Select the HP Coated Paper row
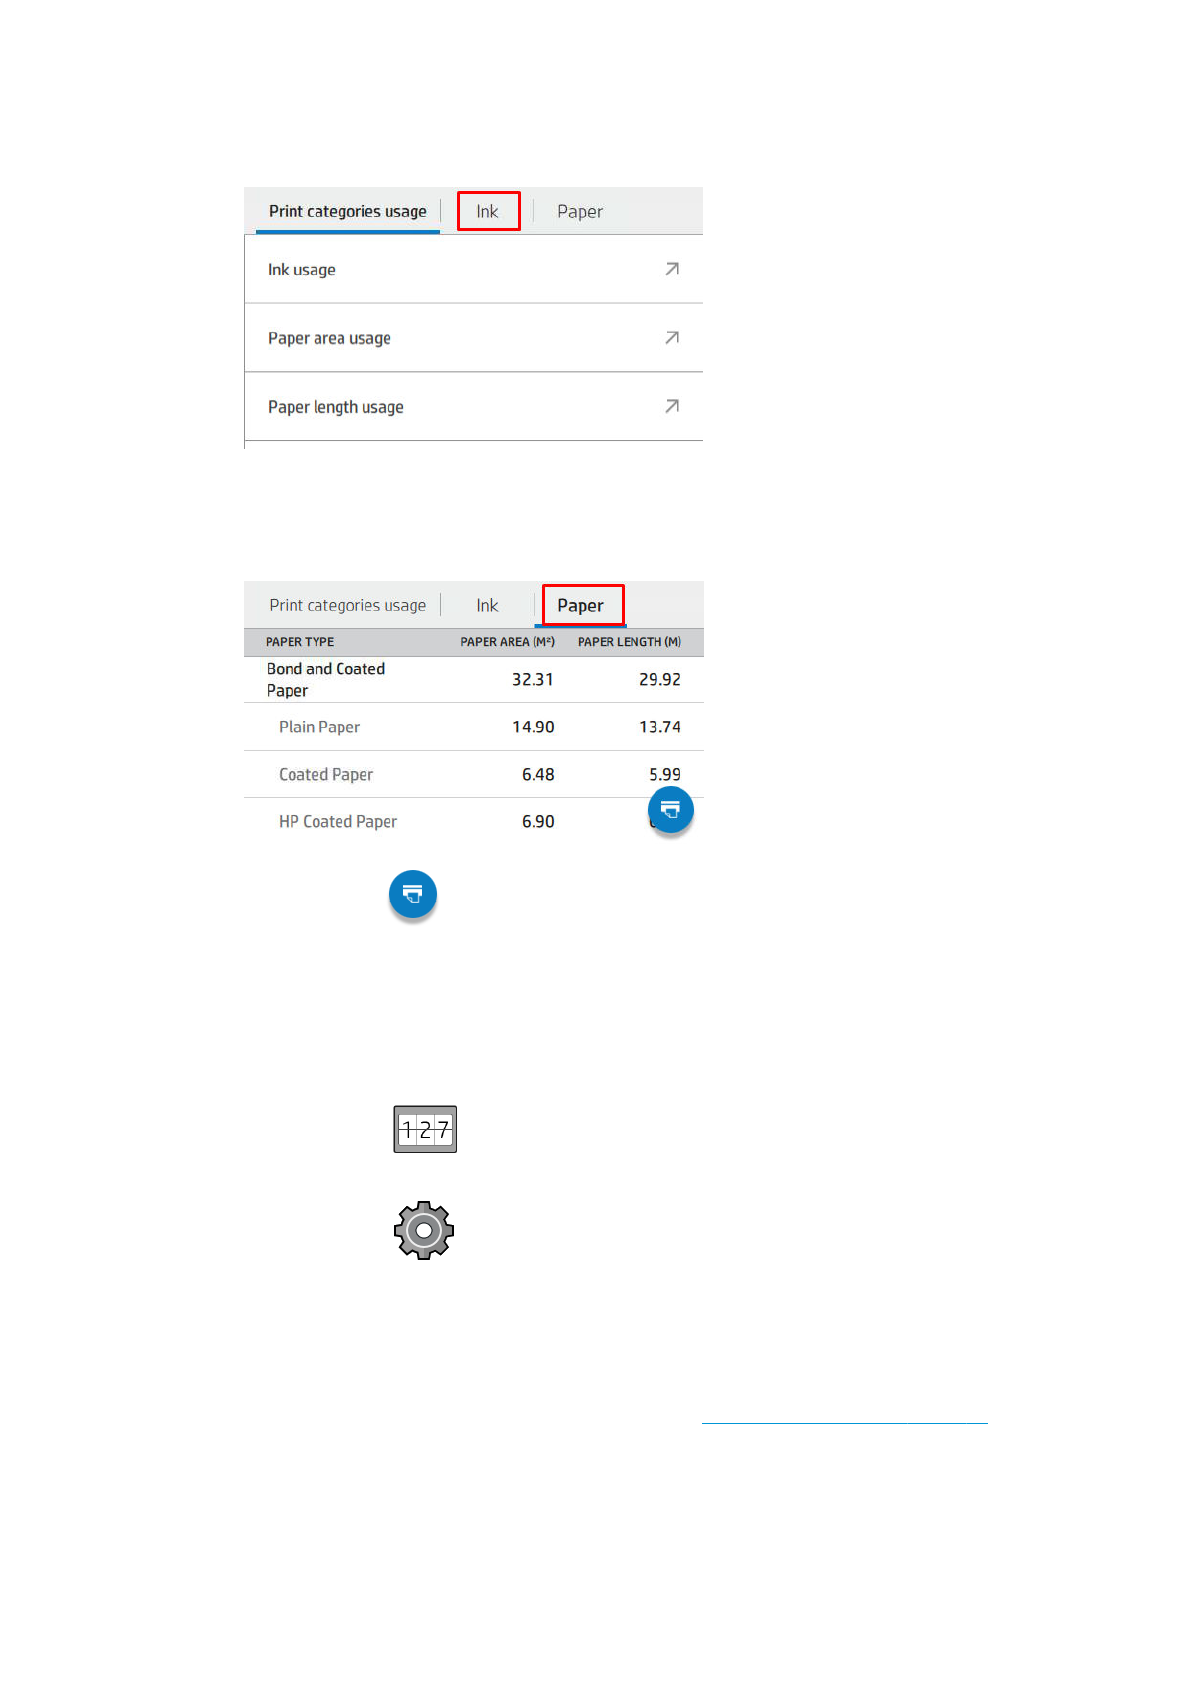The image size is (1189, 1683). pos(338,821)
